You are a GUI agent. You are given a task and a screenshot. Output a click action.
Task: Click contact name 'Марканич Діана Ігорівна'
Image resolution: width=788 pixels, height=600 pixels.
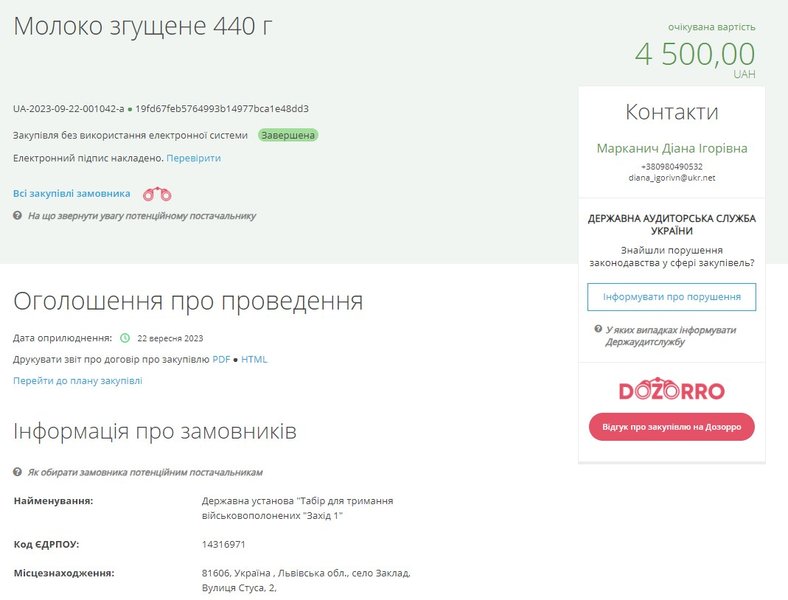(671, 149)
